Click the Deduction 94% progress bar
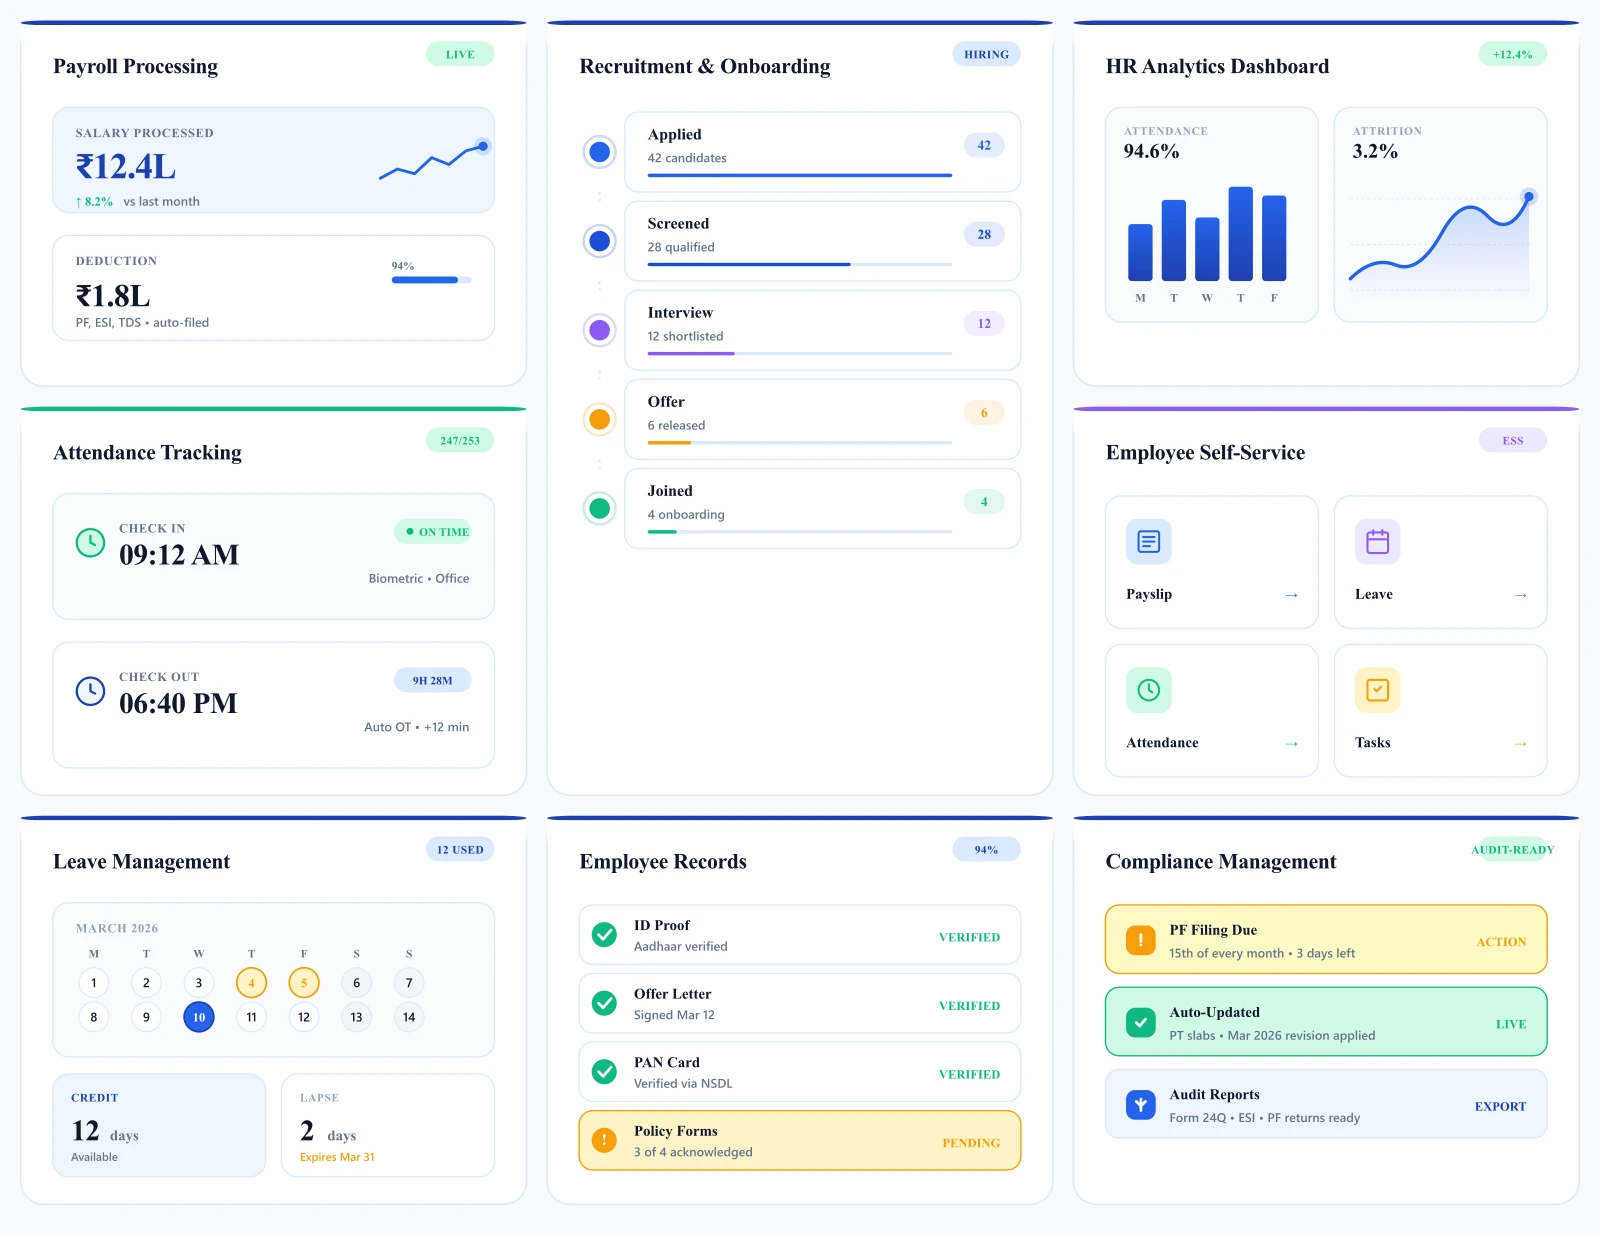Screen dimensions: 1600x1234 tap(431, 280)
